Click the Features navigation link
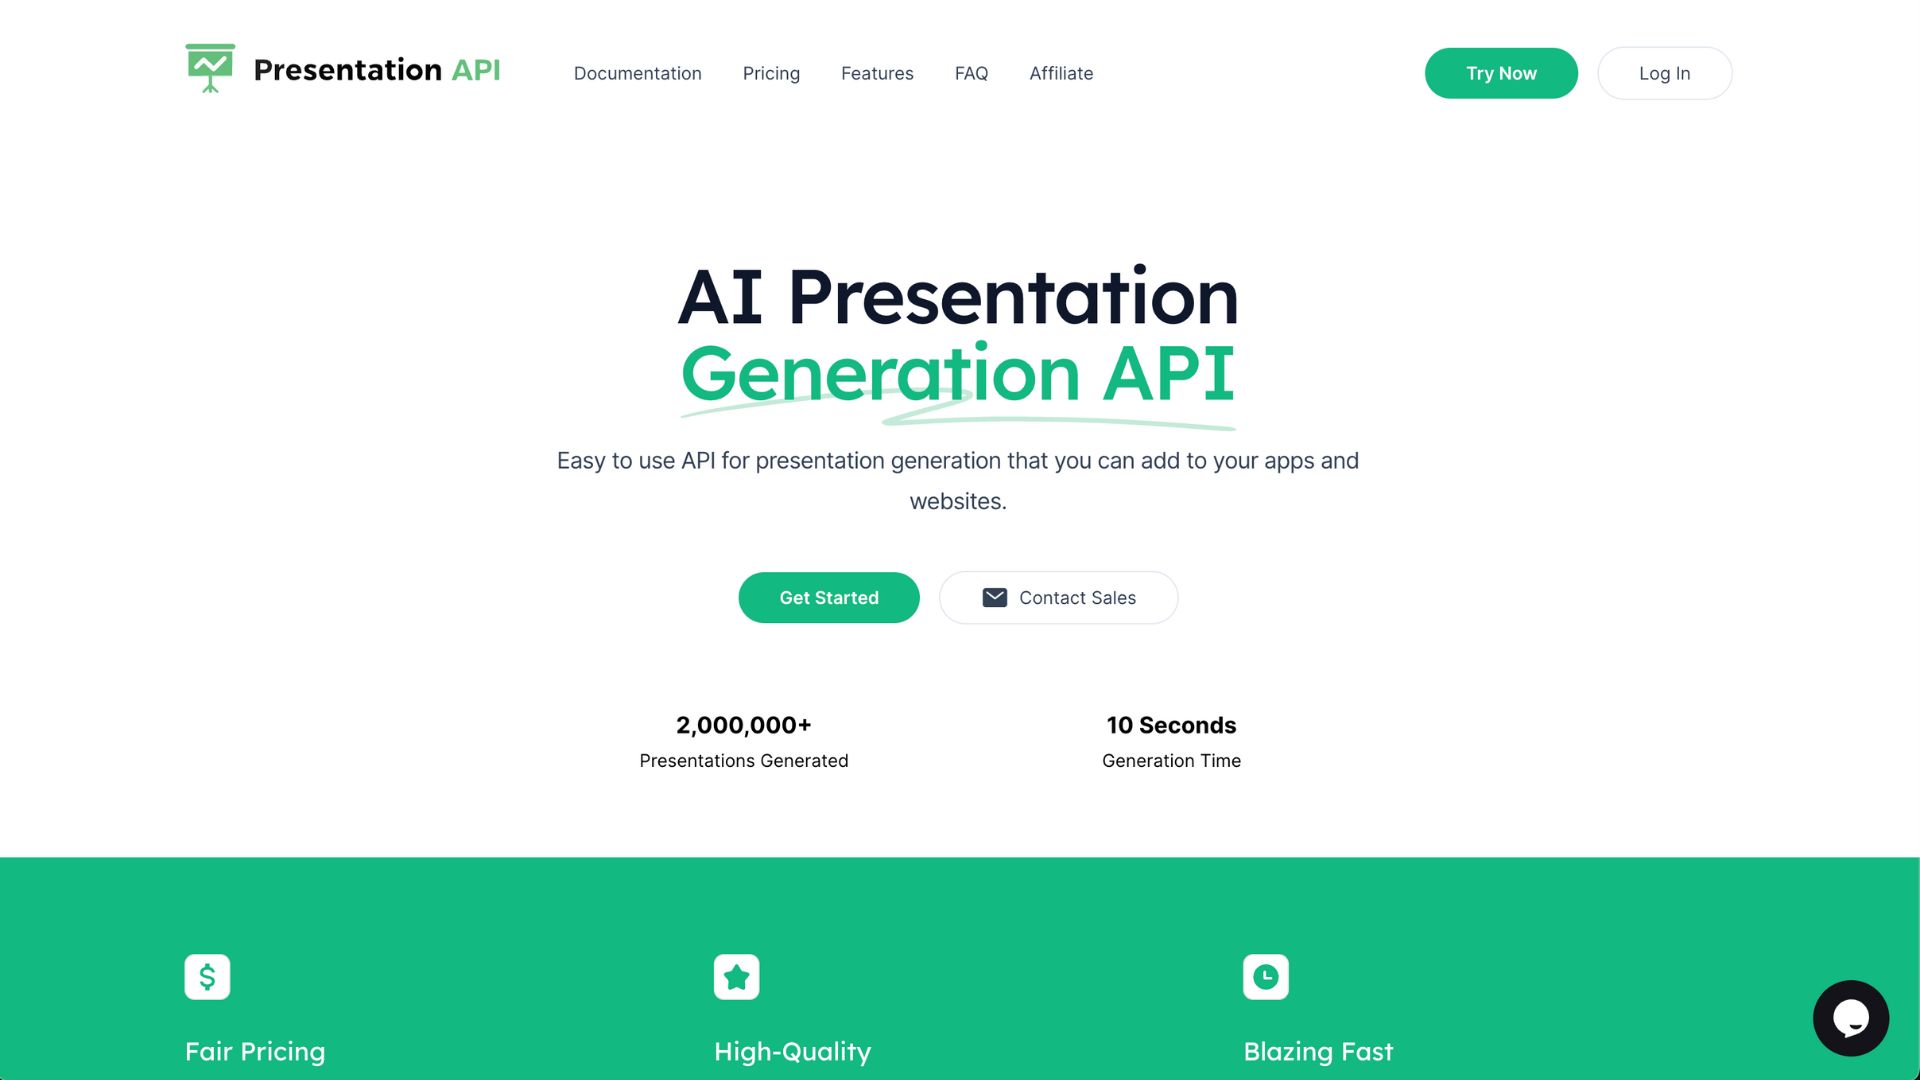The width and height of the screenshot is (1920, 1080). pyautogui.click(x=877, y=73)
